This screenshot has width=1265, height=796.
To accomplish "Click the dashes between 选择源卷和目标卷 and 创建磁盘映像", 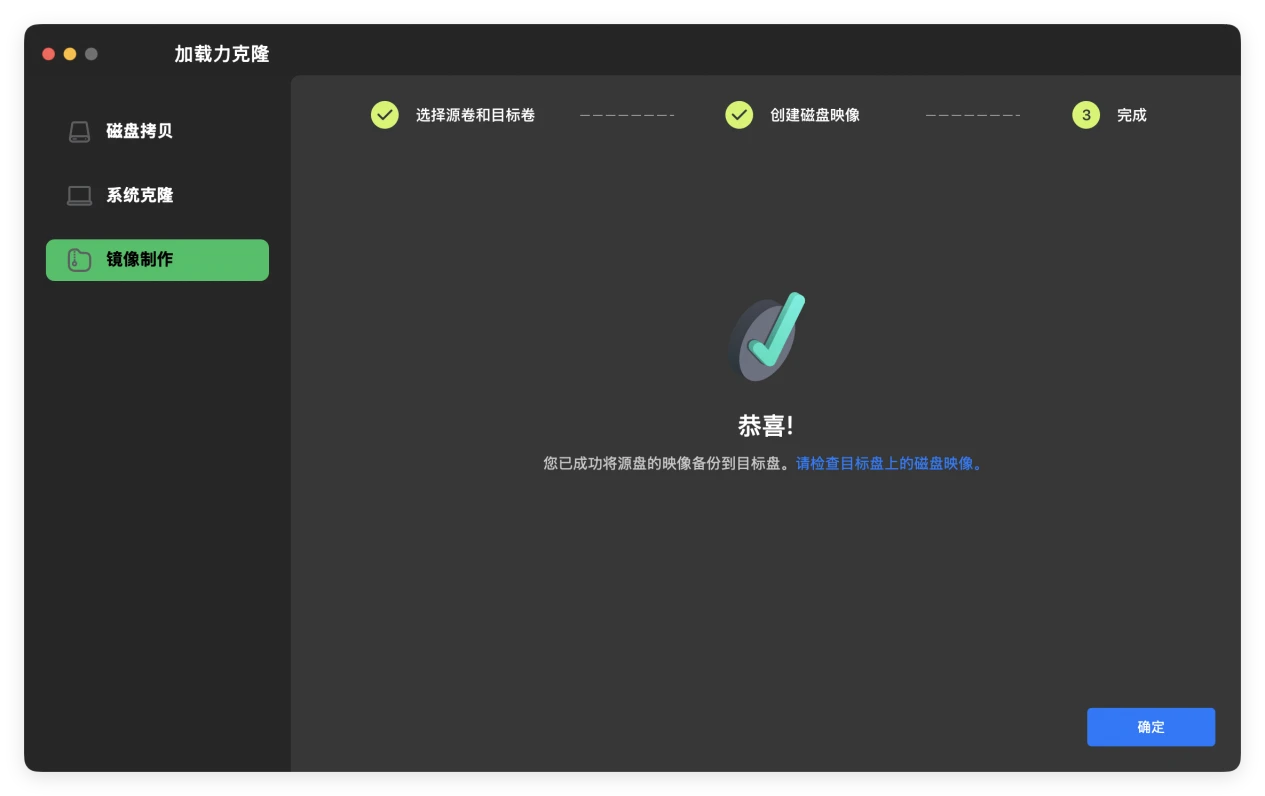I will [628, 115].
